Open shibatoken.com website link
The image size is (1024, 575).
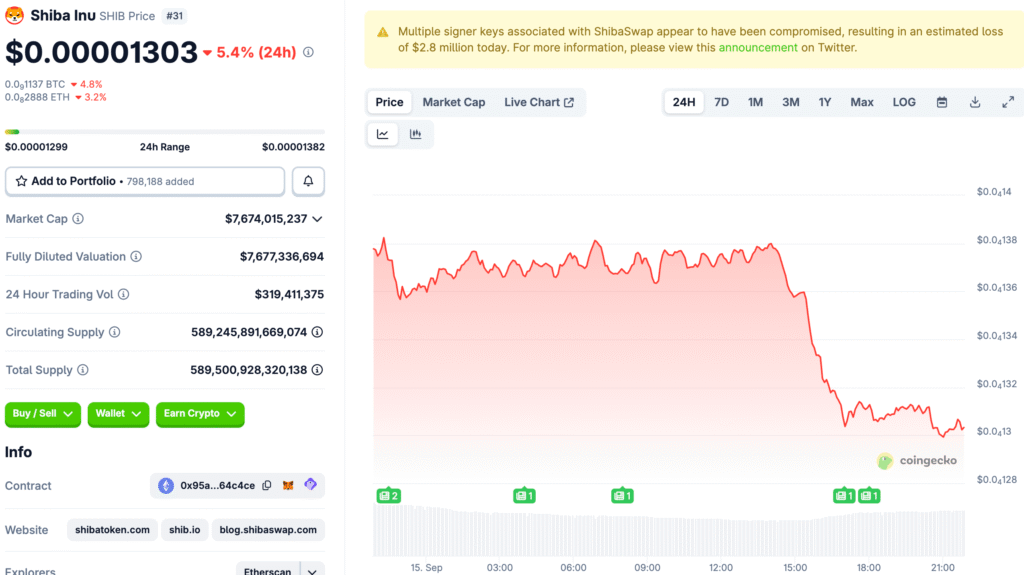point(112,530)
